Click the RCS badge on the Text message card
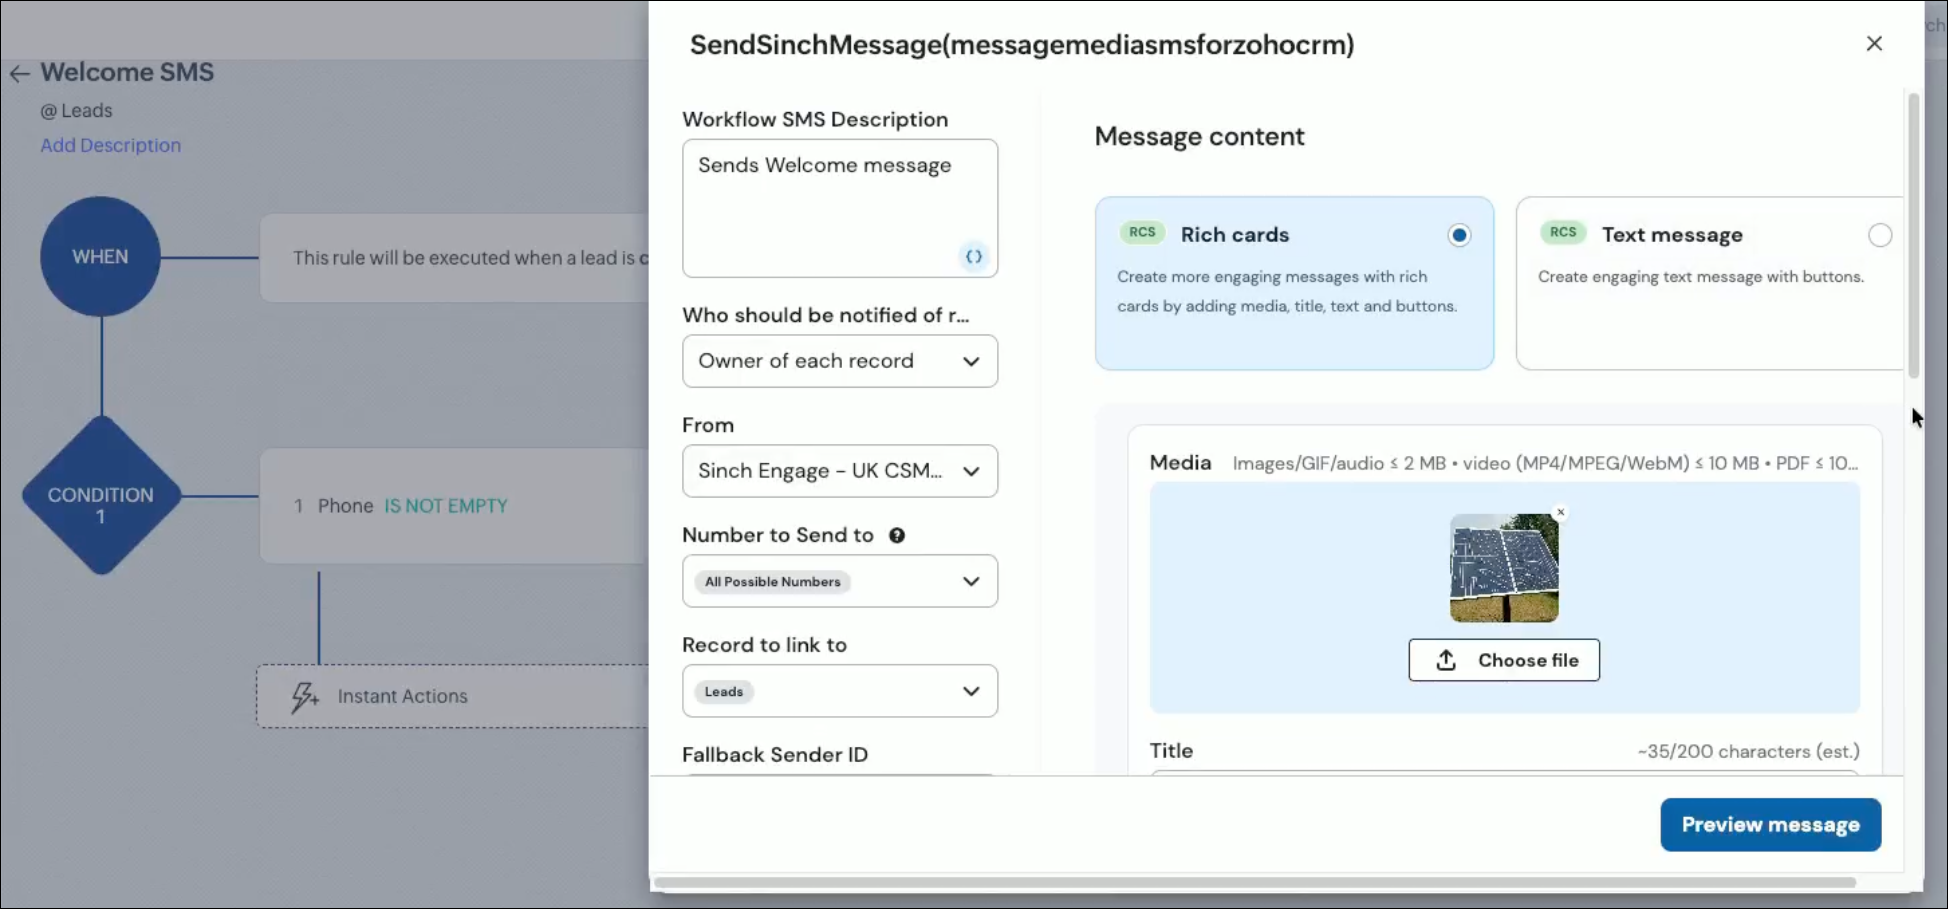1948x909 pixels. click(x=1563, y=232)
